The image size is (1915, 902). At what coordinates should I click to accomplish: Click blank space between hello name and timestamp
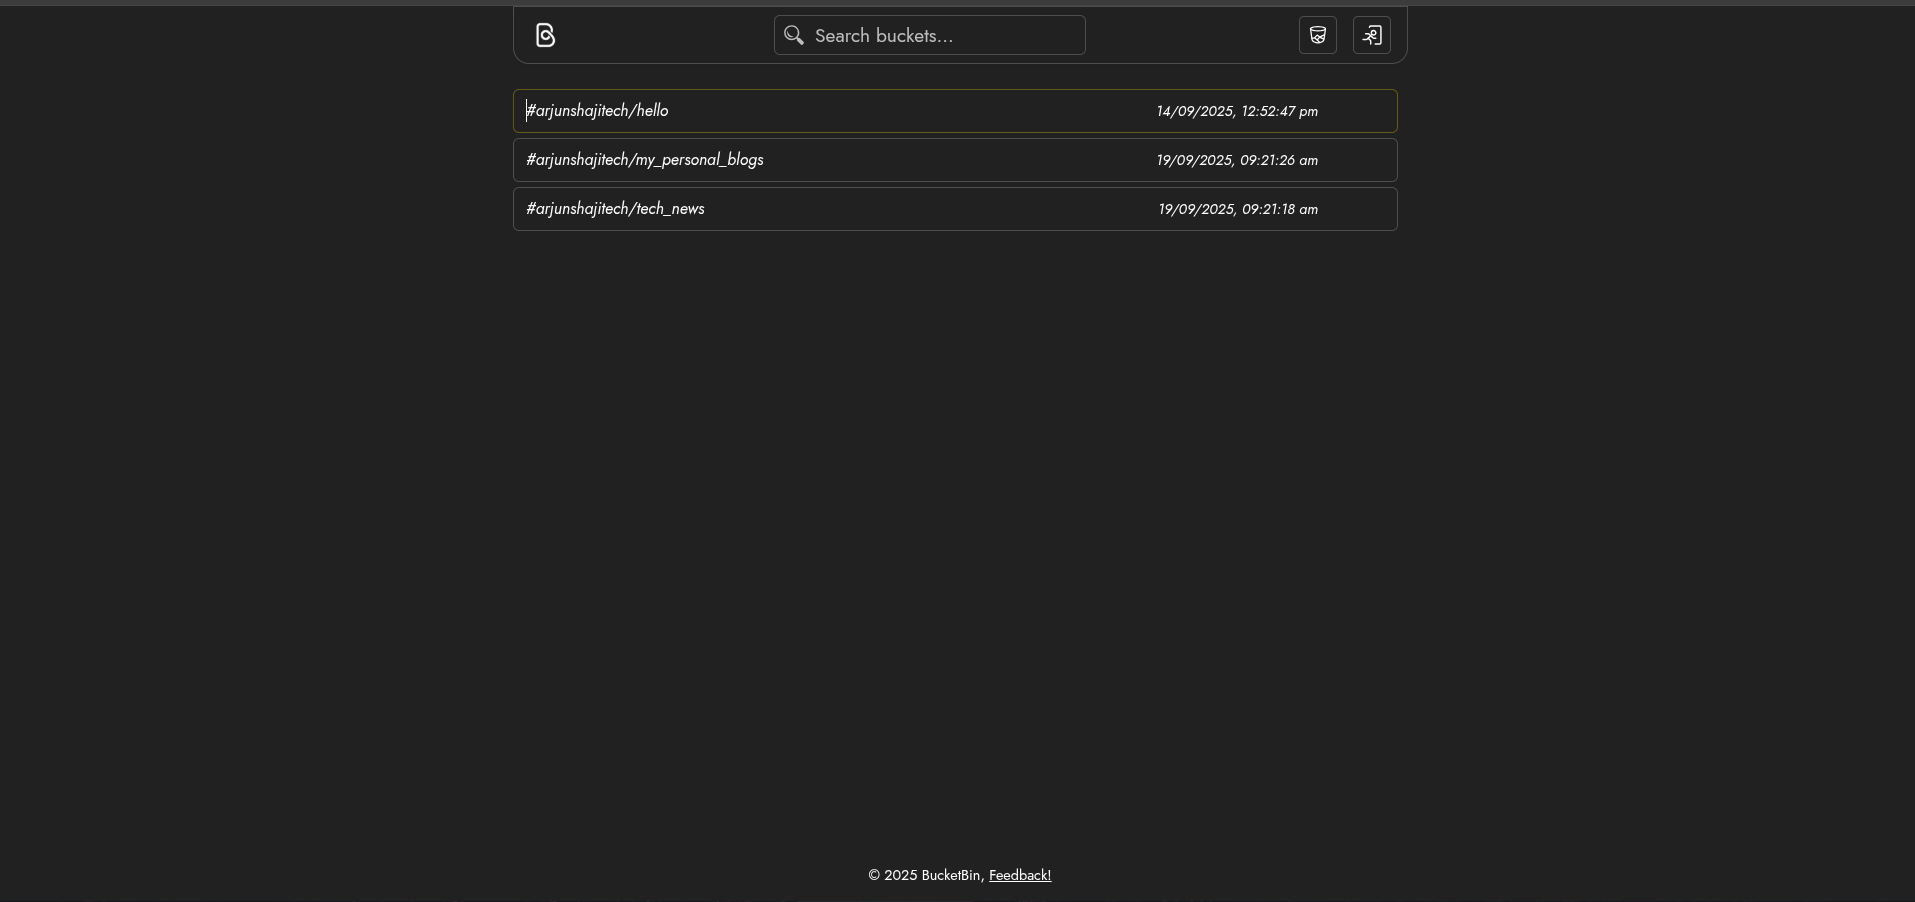(x=910, y=111)
